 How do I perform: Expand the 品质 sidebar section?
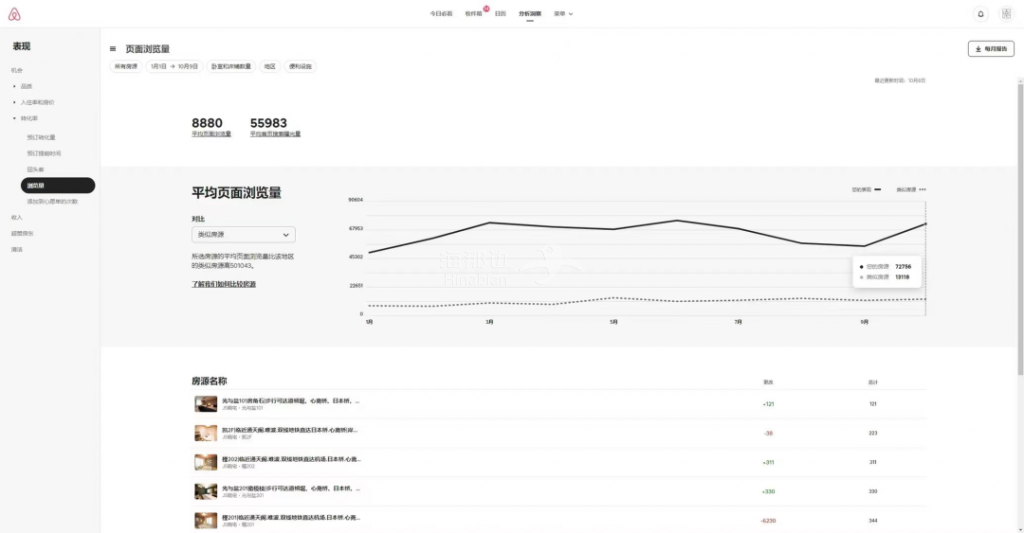[x=24, y=86]
